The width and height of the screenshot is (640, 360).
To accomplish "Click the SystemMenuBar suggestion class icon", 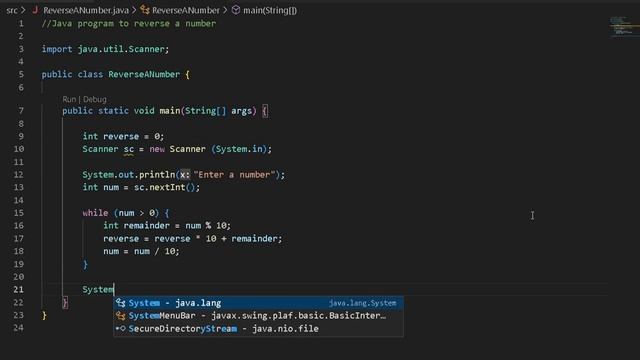I will click(120, 316).
